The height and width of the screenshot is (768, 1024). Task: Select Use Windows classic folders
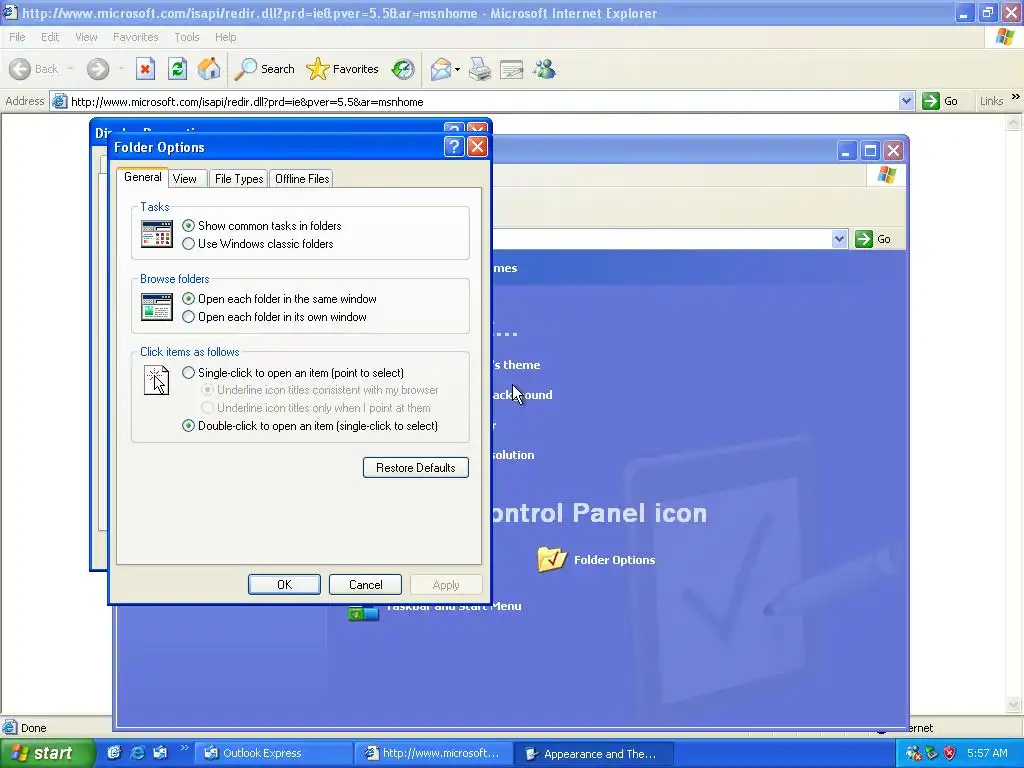258,244
